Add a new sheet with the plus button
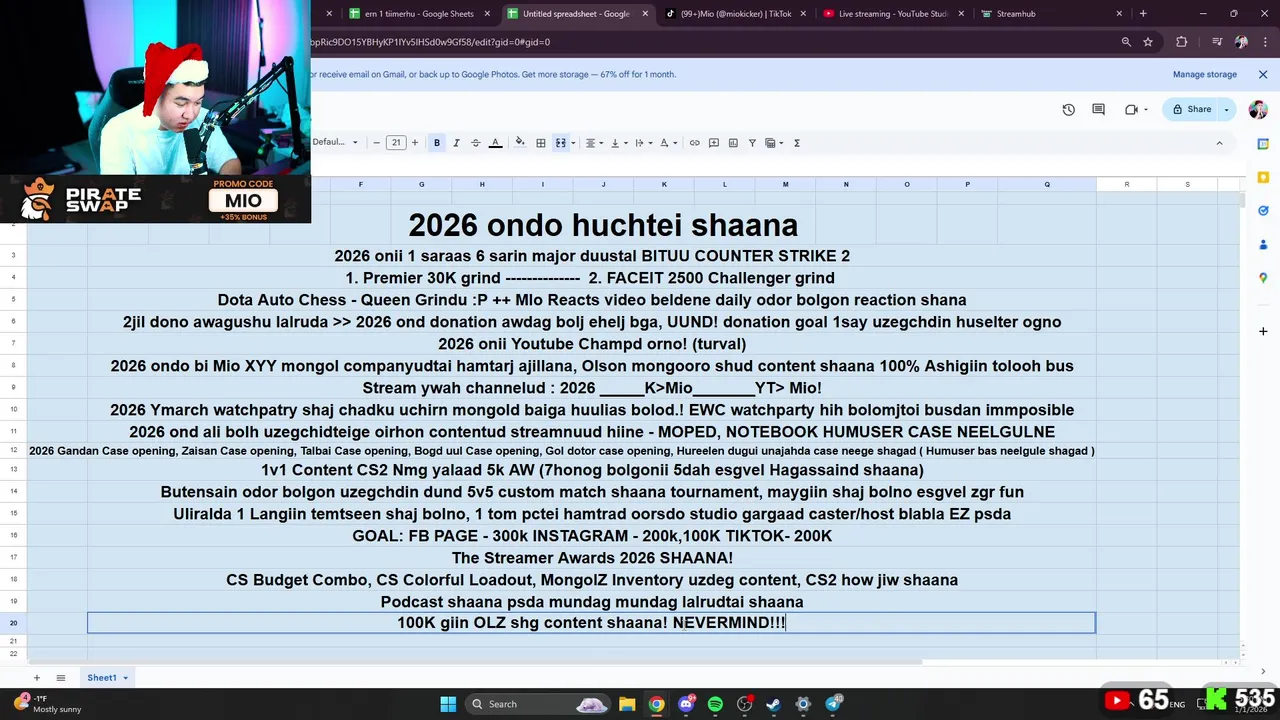The height and width of the screenshot is (720, 1280). tap(37, 678)
